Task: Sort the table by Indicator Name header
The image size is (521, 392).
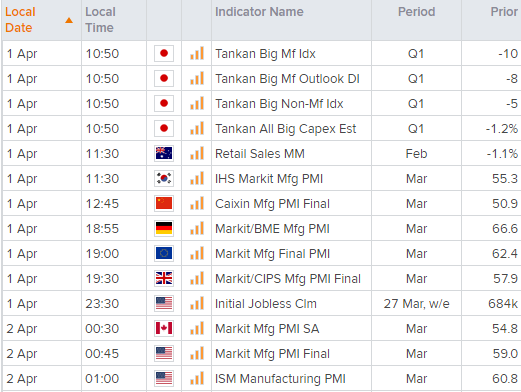Action: [x=259, y=12]
